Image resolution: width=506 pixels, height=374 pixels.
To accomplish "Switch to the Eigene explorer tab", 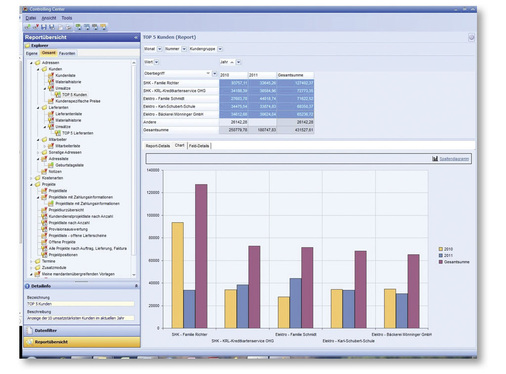I will (x=32, y=53).
